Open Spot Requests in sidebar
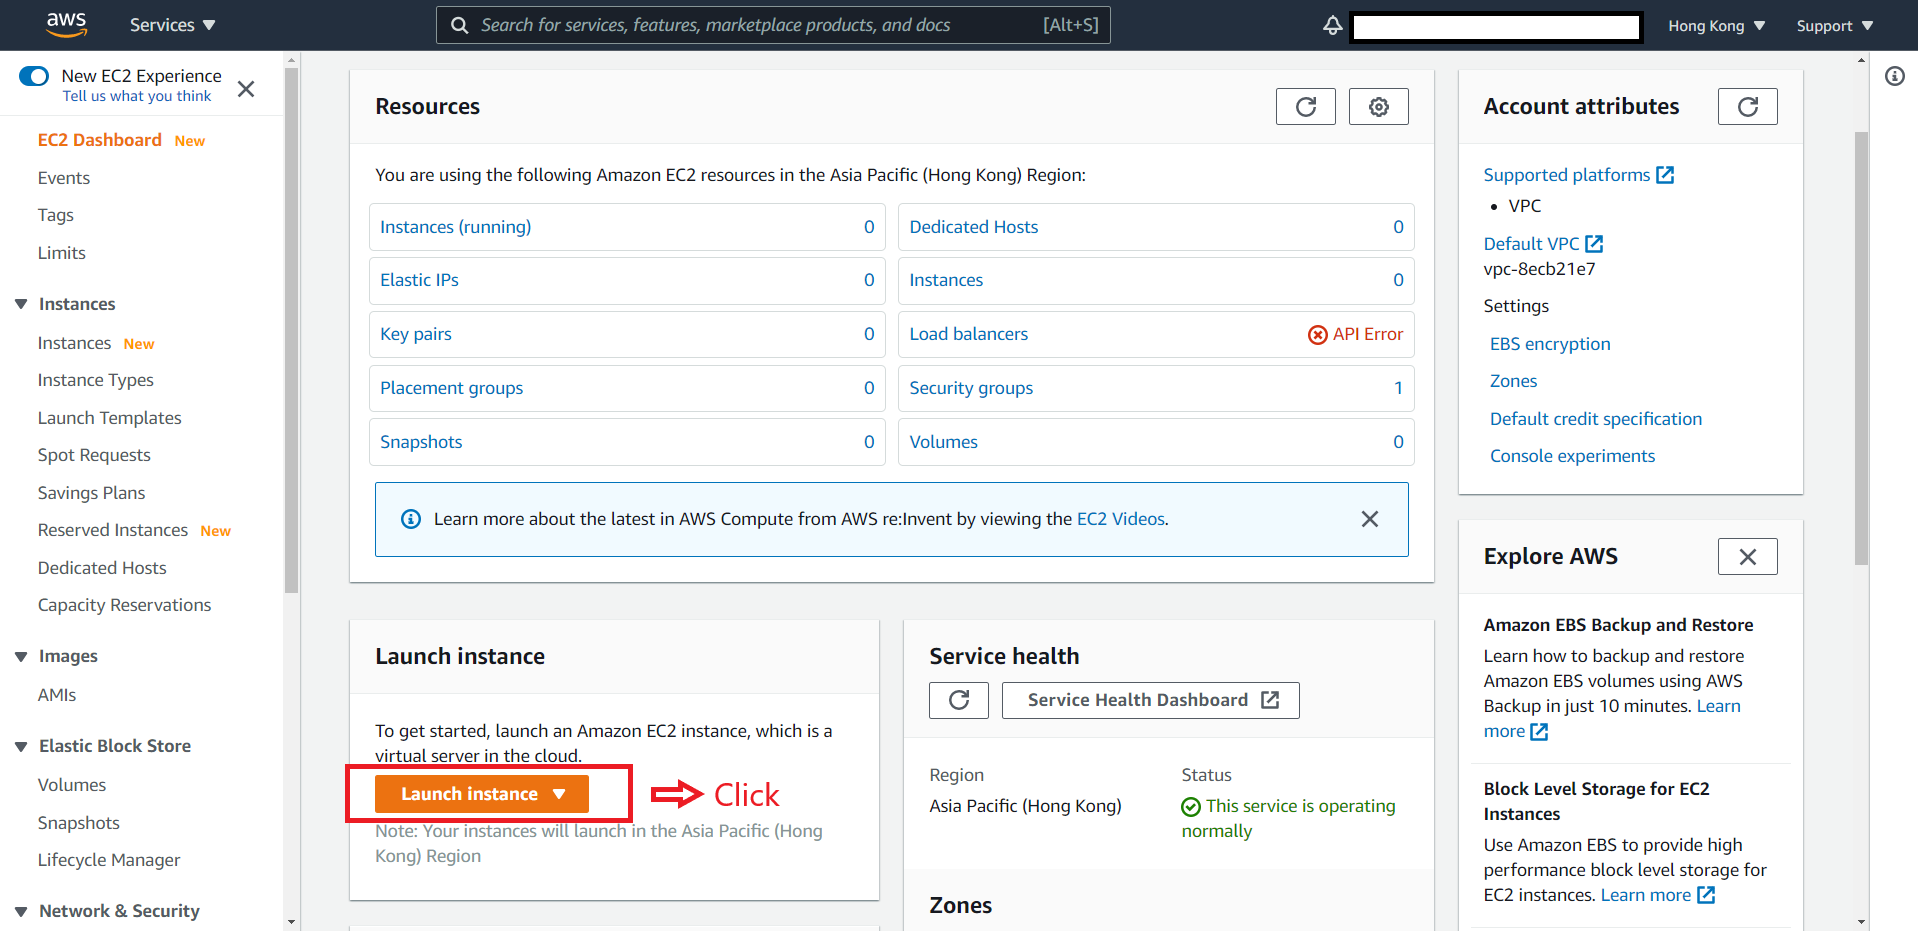 [94, 455]
